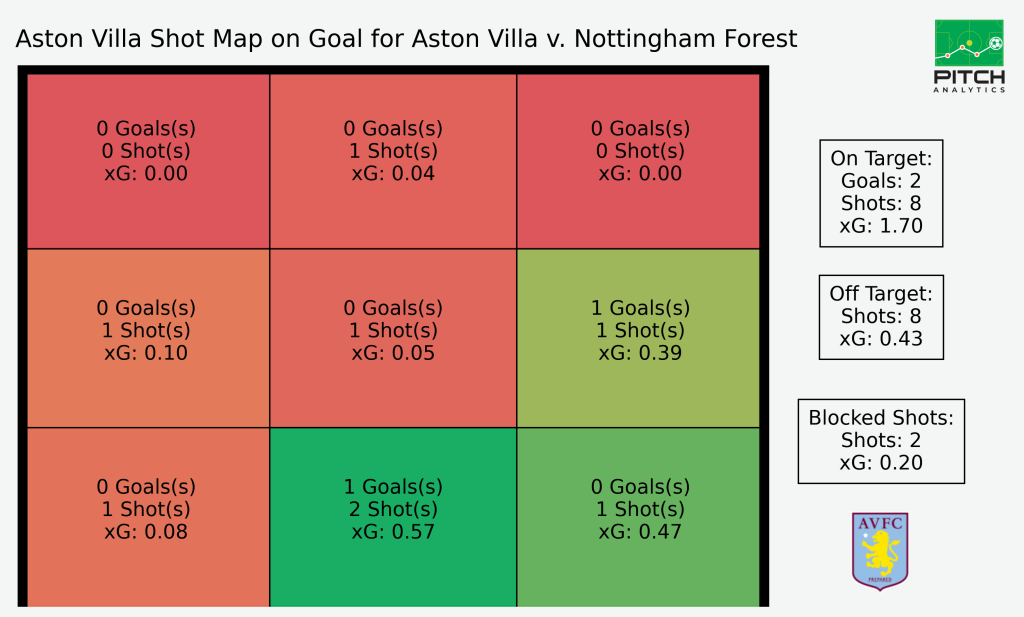1024x617 pixels.
Task: Click 'xG: 0.43' in Off Target box
Action: pos(881,339)
